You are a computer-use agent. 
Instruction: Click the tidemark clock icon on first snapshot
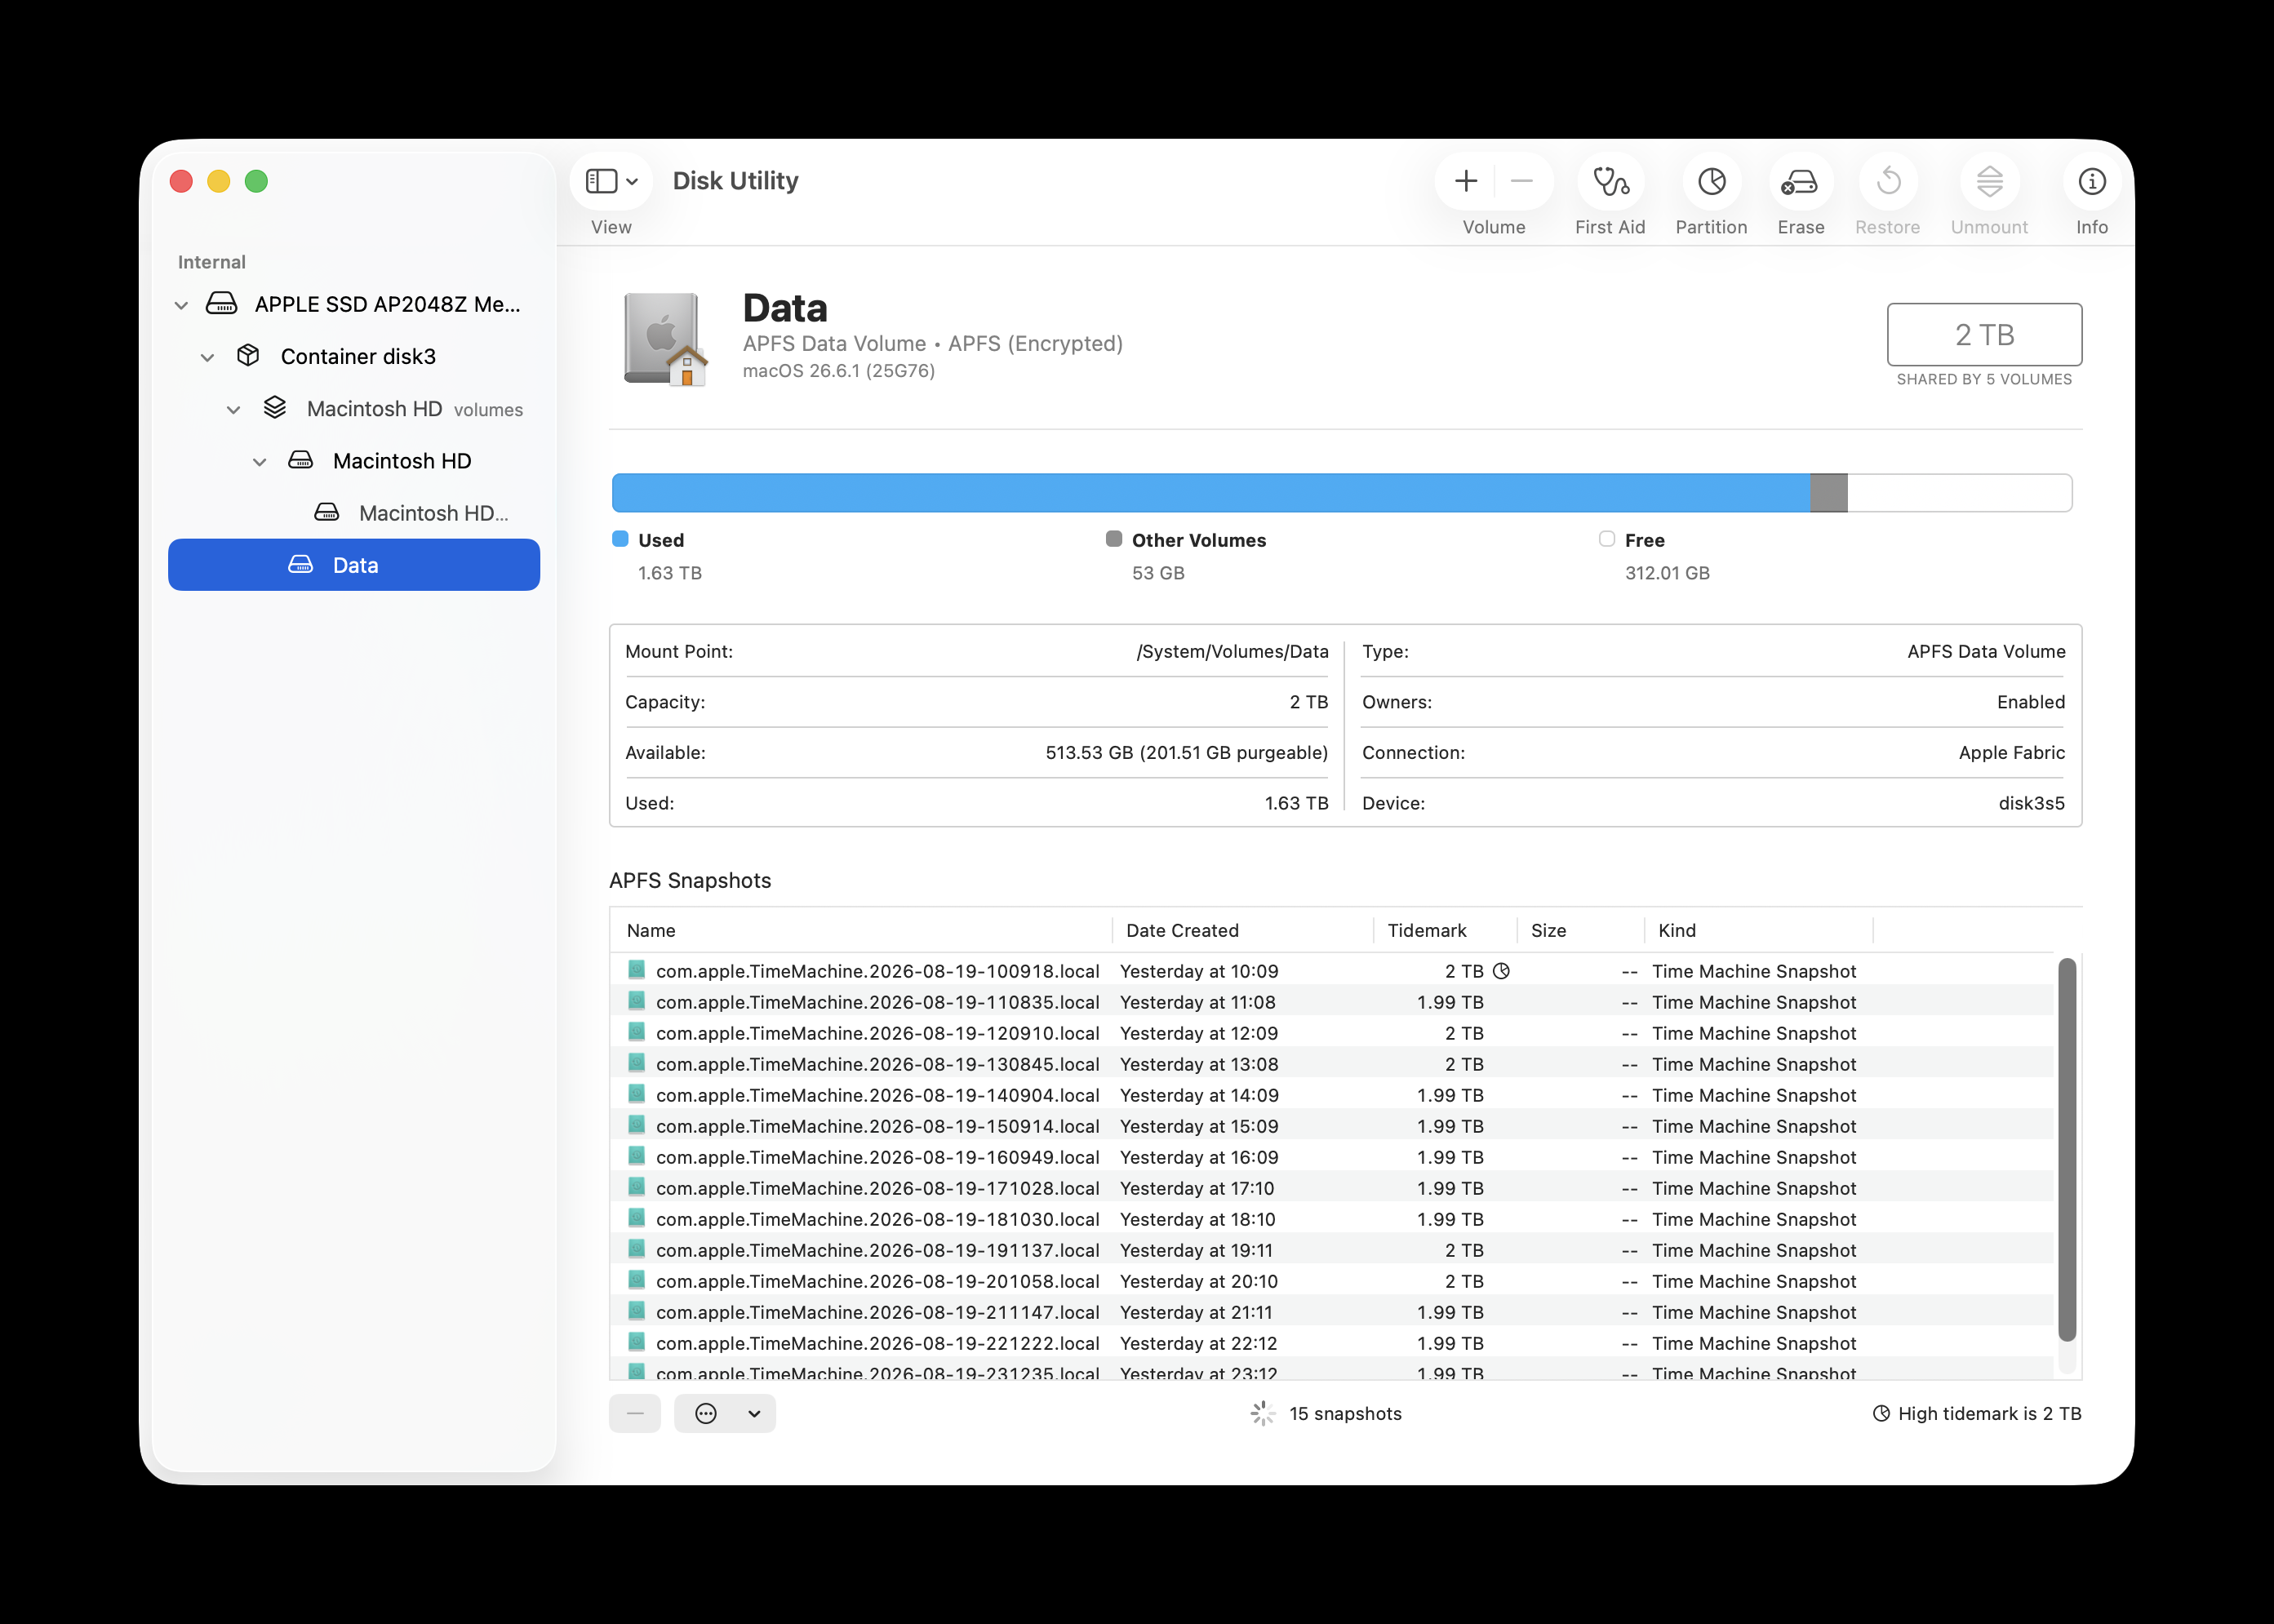pos(1501,971)
